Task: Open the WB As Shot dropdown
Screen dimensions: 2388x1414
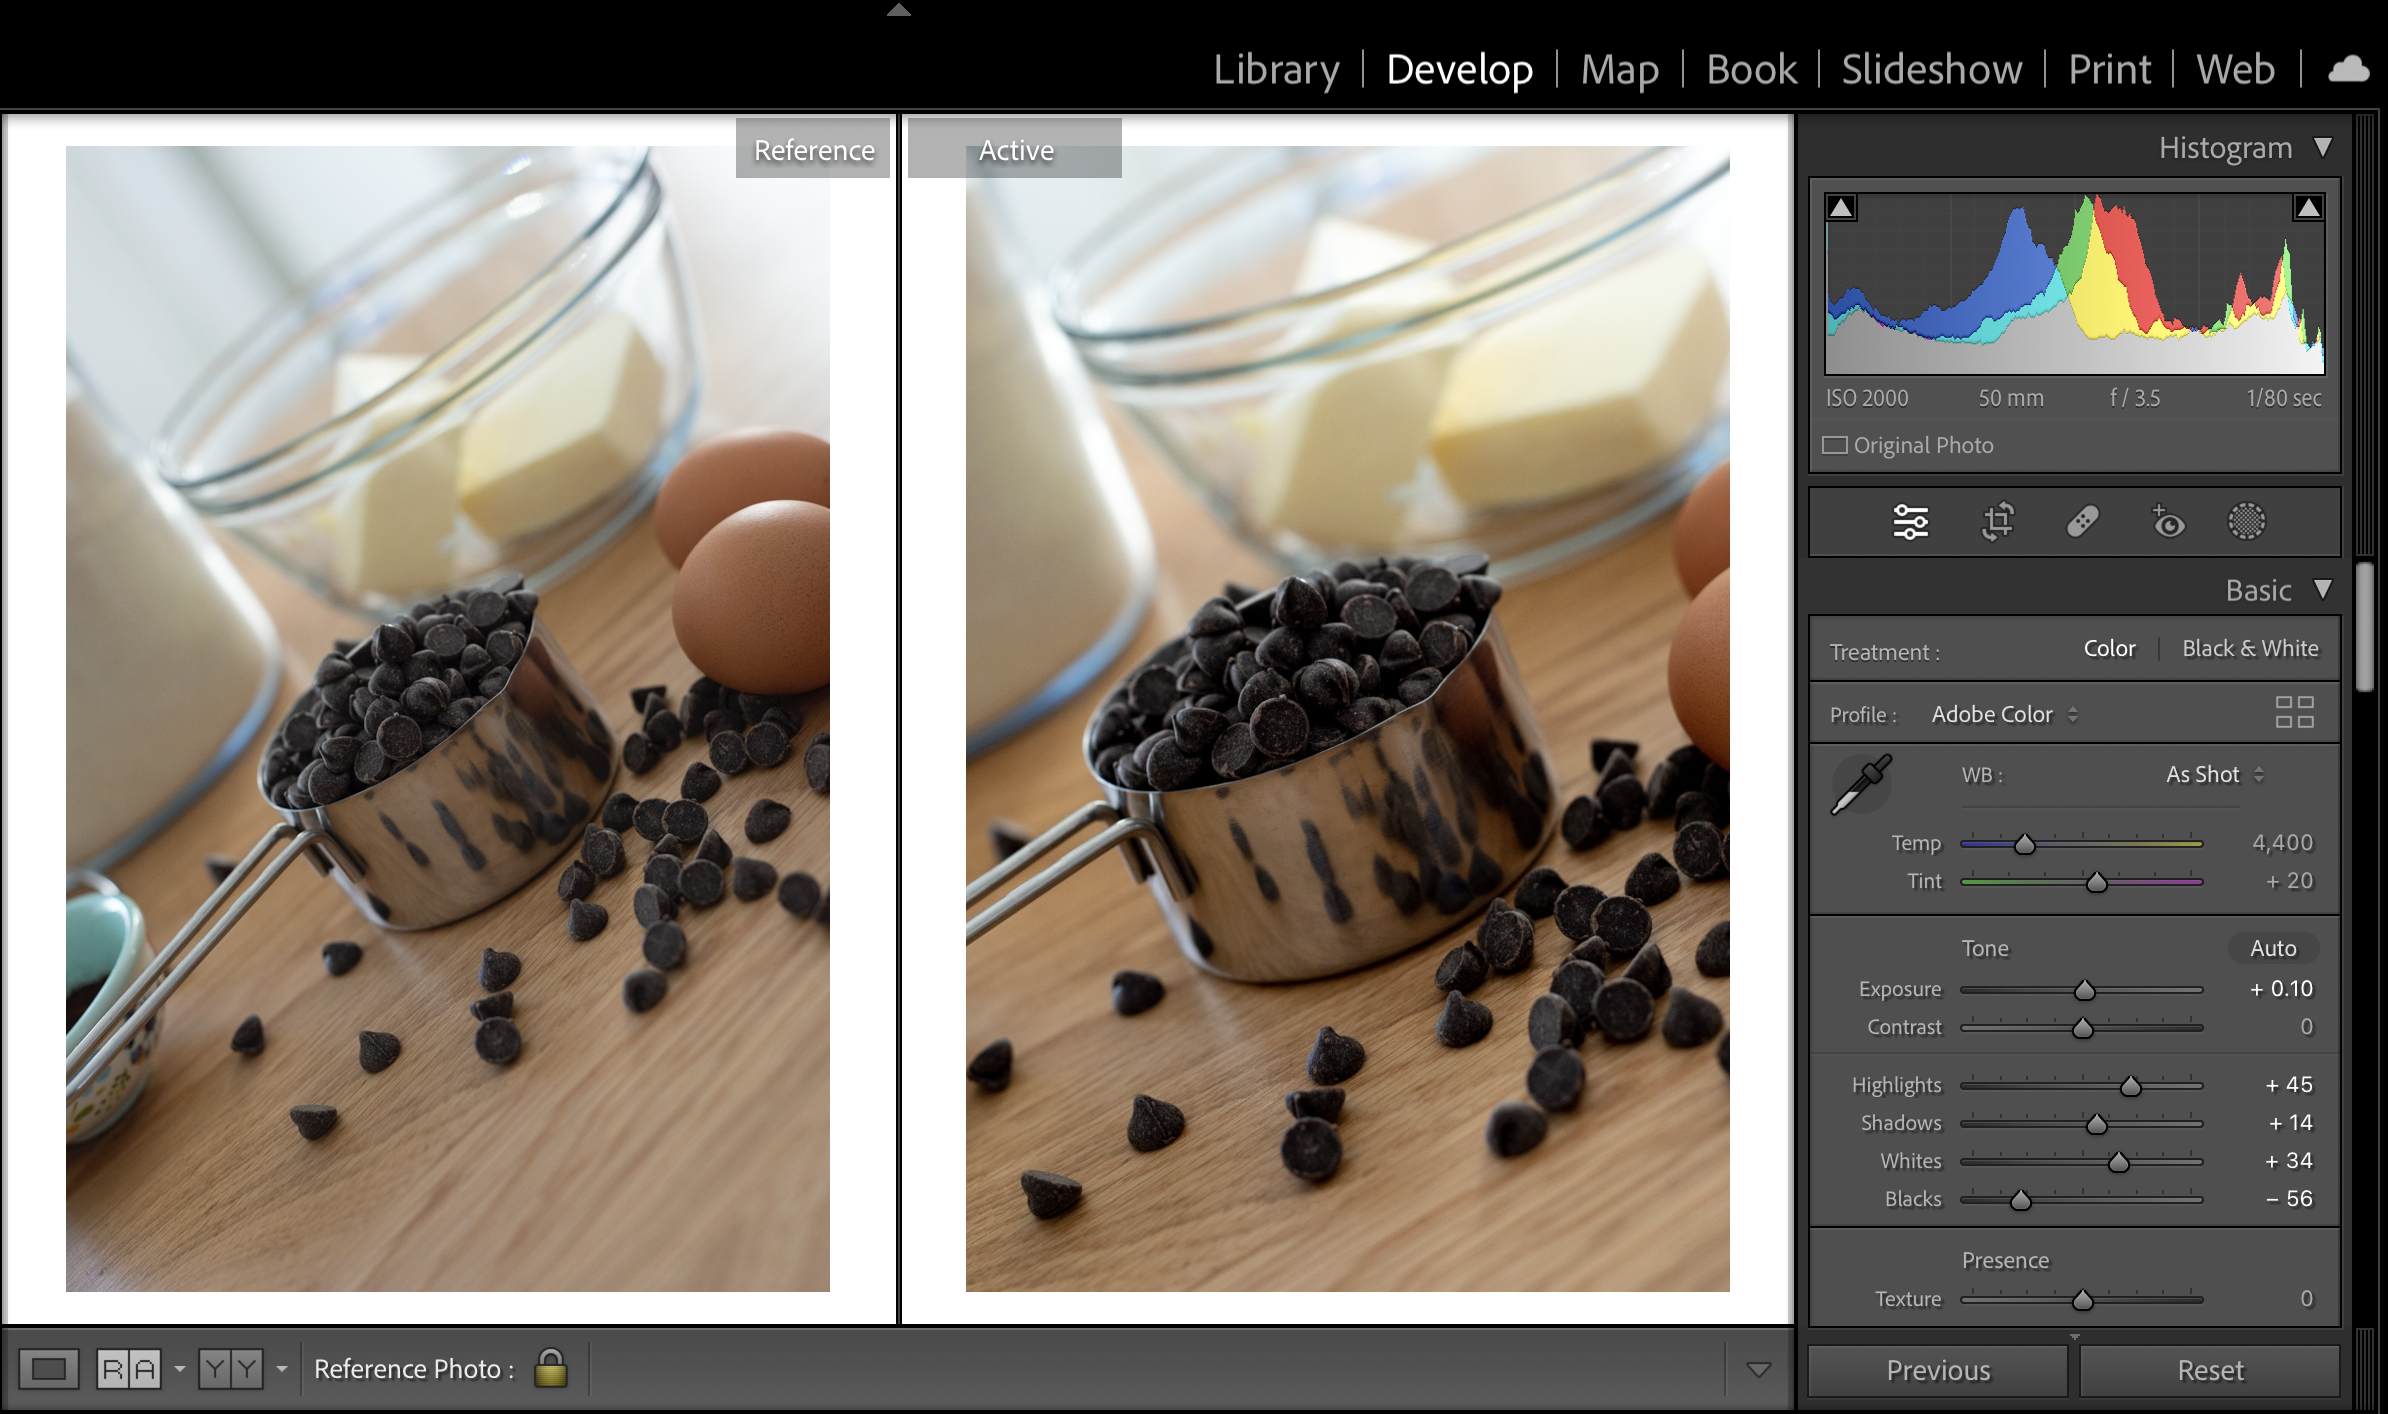Action: [x=2214, y=774]
